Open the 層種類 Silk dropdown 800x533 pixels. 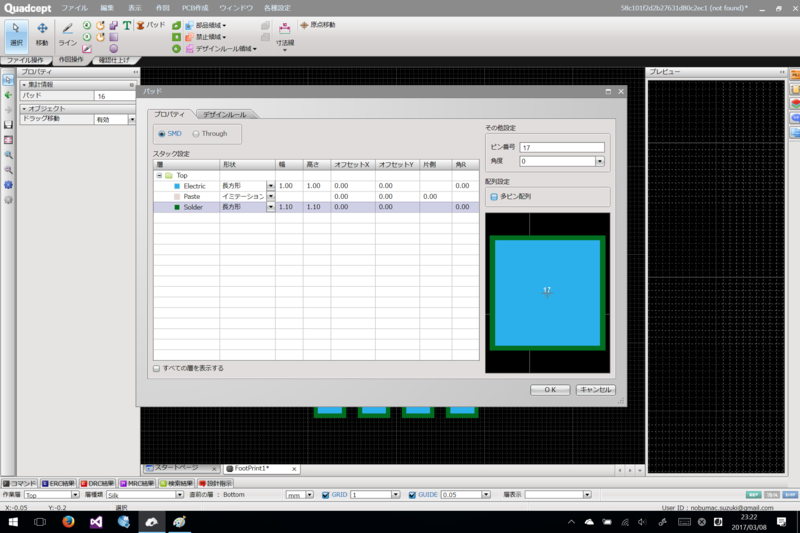pos(180,495)
